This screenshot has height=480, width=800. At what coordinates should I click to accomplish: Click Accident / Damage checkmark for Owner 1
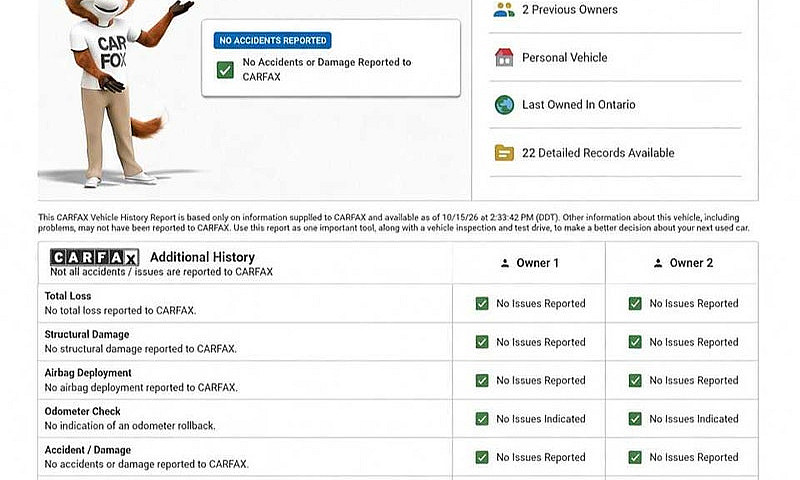coord(482,457)
